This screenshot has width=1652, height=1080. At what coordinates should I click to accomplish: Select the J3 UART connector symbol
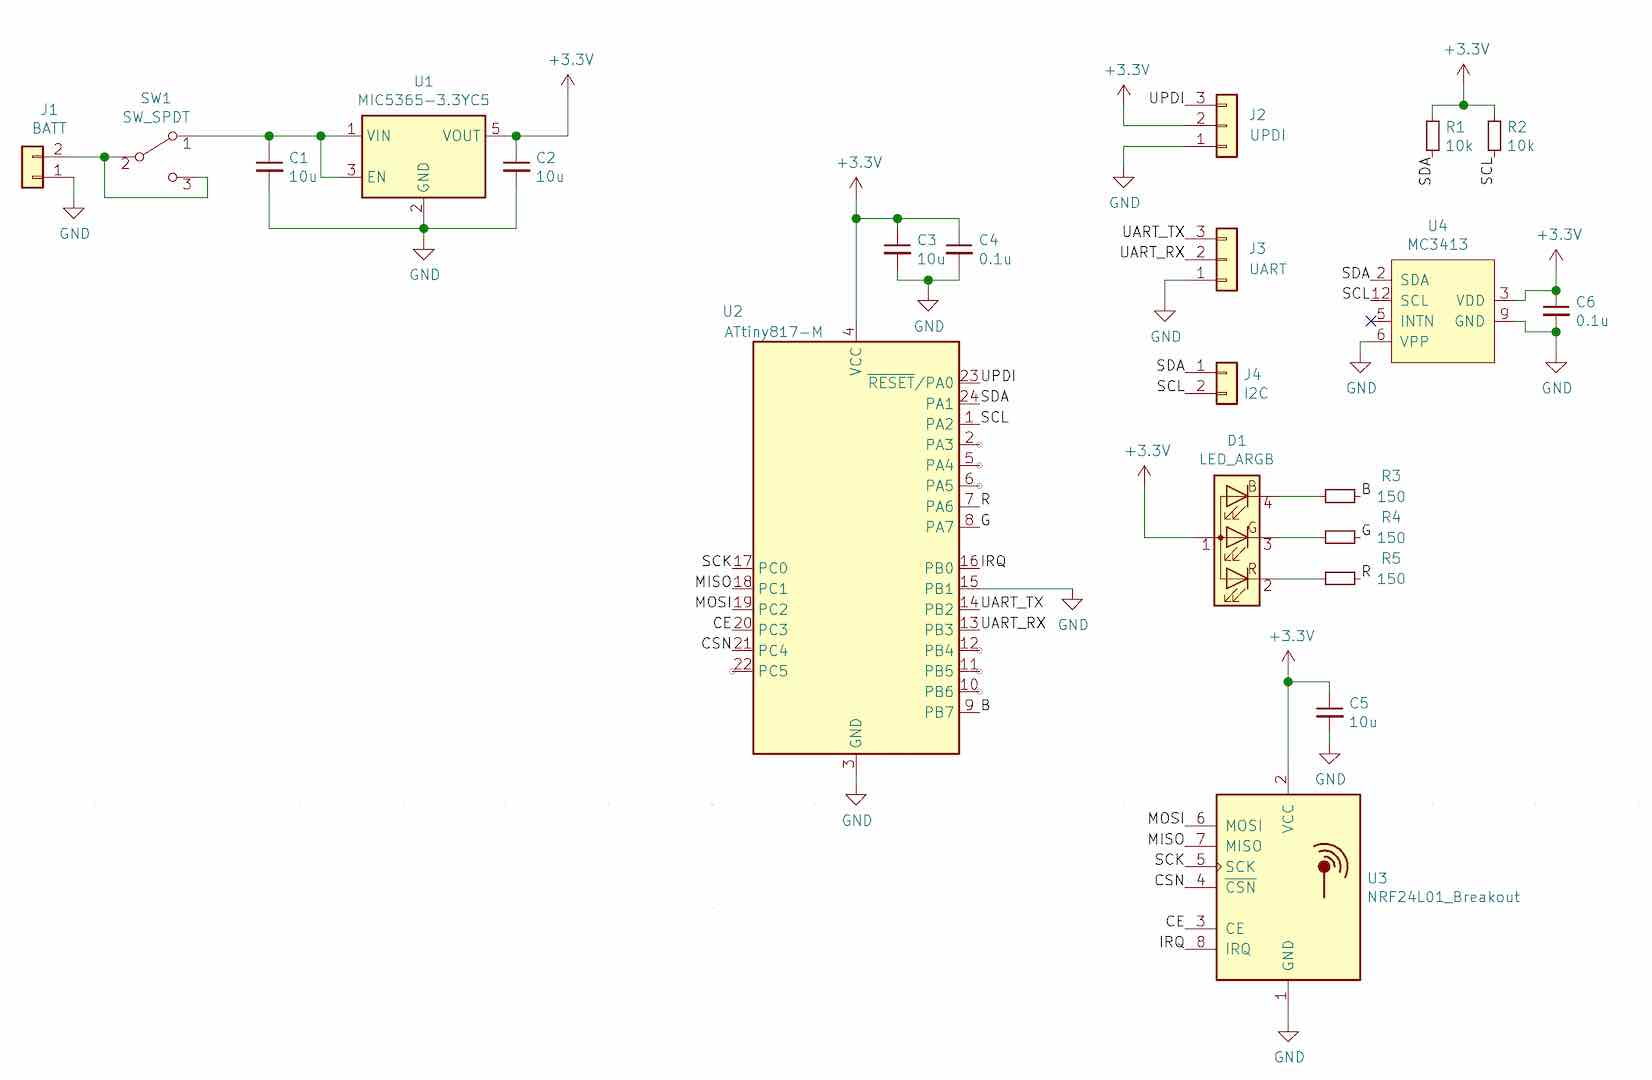point(1226,259)
